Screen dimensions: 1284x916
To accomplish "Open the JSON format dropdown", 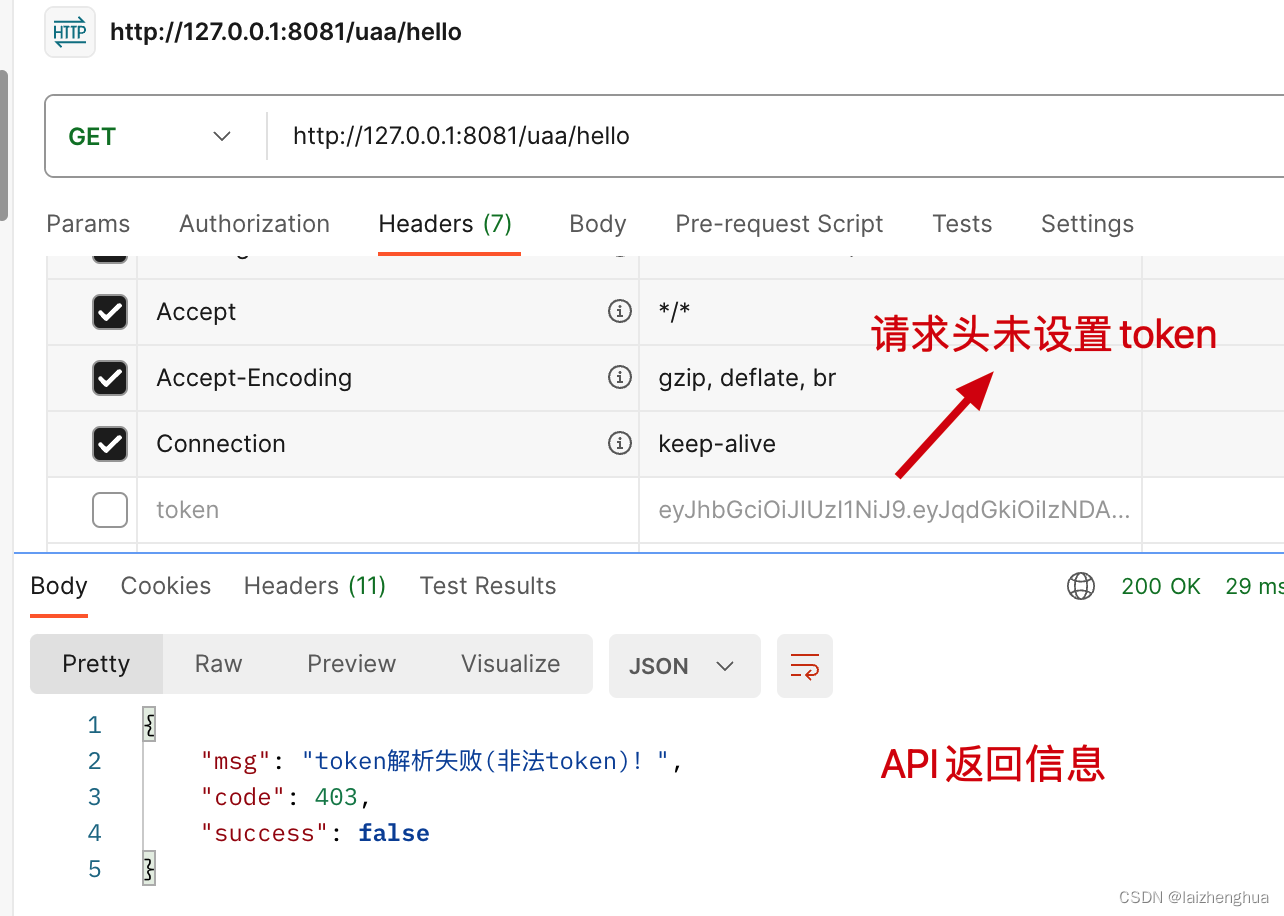I will click(x=684, y=666).
